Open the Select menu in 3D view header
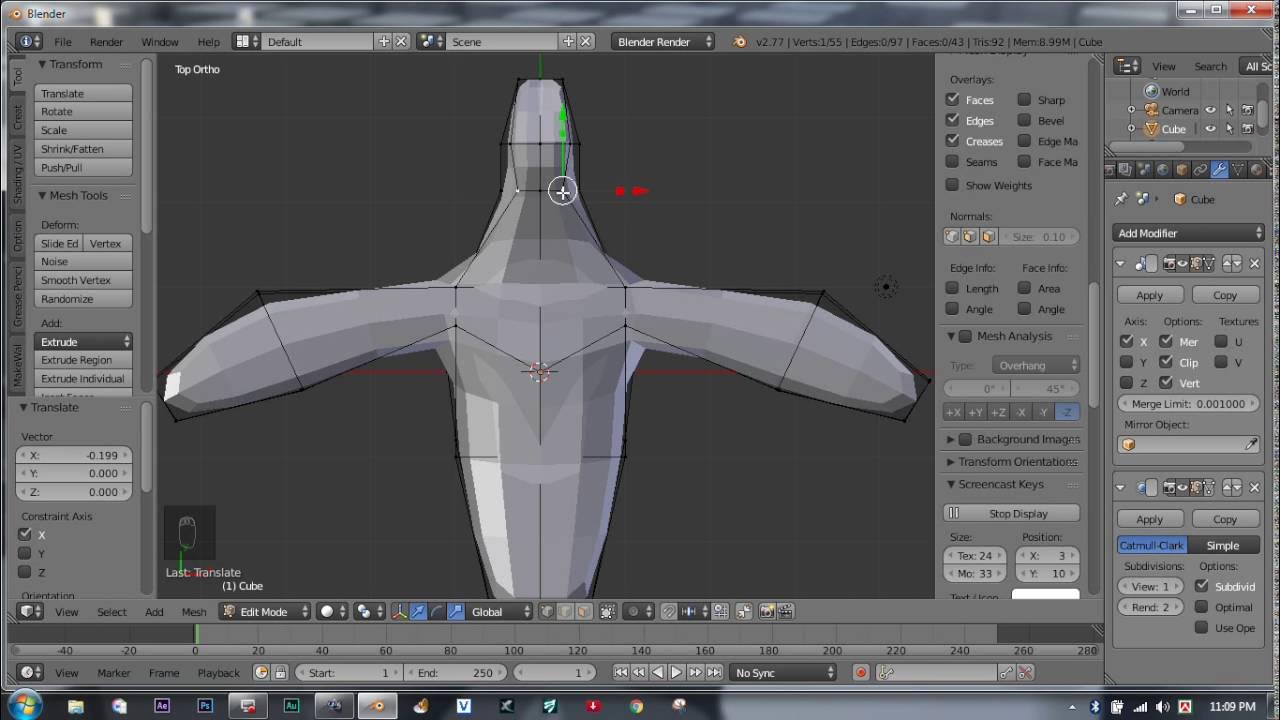This screenshot has width=1280, height=720. (x=112, y=612)
